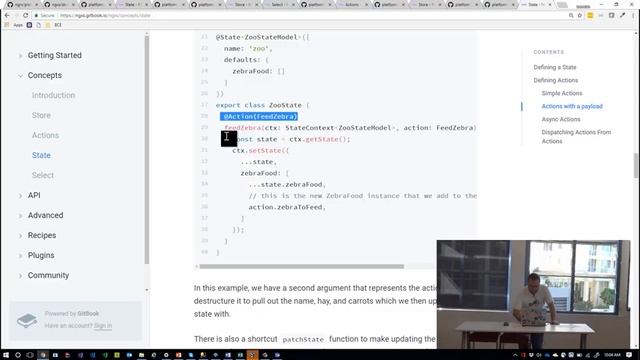Open the Introduction page in sidebar

click(x=53, y=96)
